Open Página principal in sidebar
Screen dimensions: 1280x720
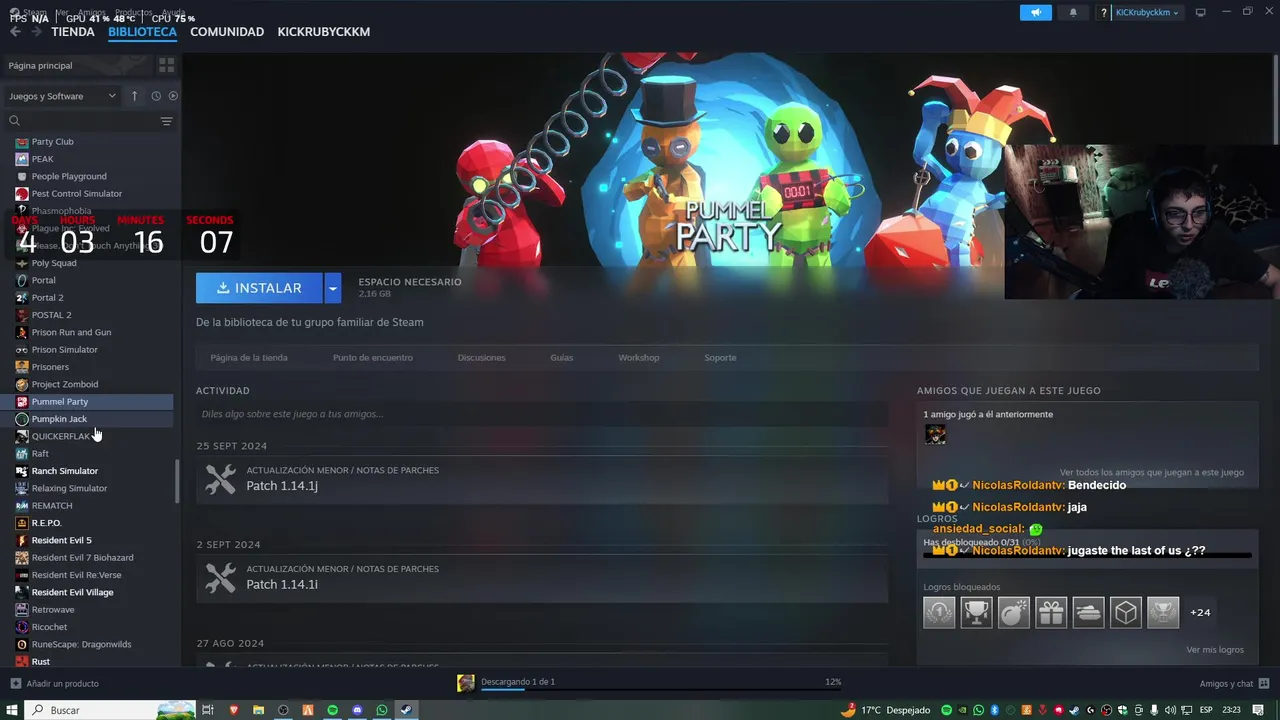coord(40,65)
